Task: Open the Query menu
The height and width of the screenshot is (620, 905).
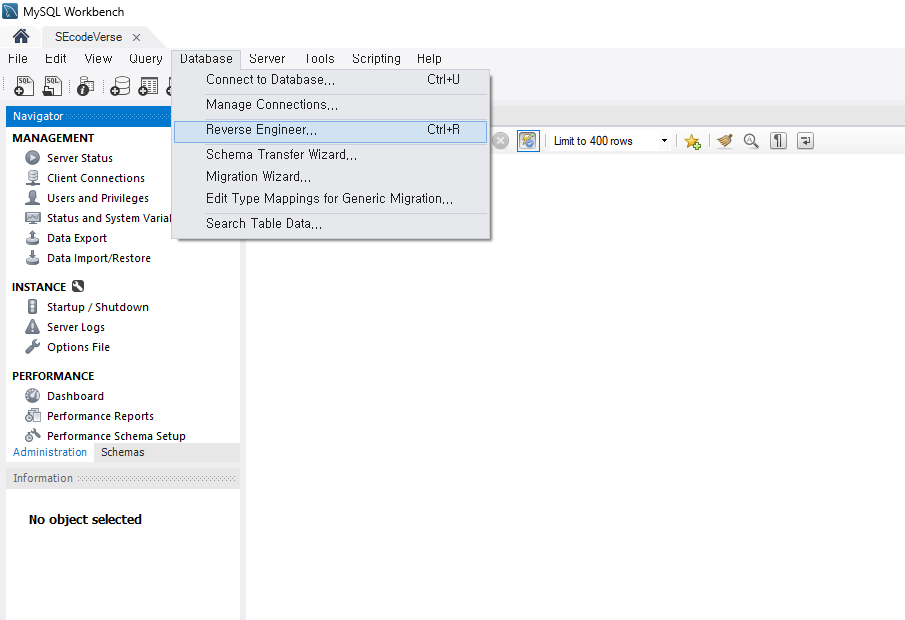Action: (145, 58)
